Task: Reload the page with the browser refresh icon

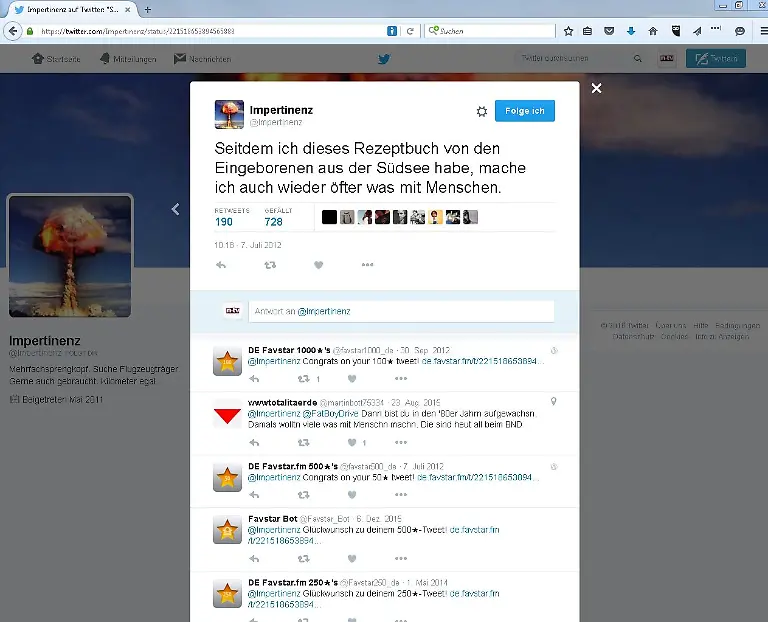Action: click(x=410, y=31)
